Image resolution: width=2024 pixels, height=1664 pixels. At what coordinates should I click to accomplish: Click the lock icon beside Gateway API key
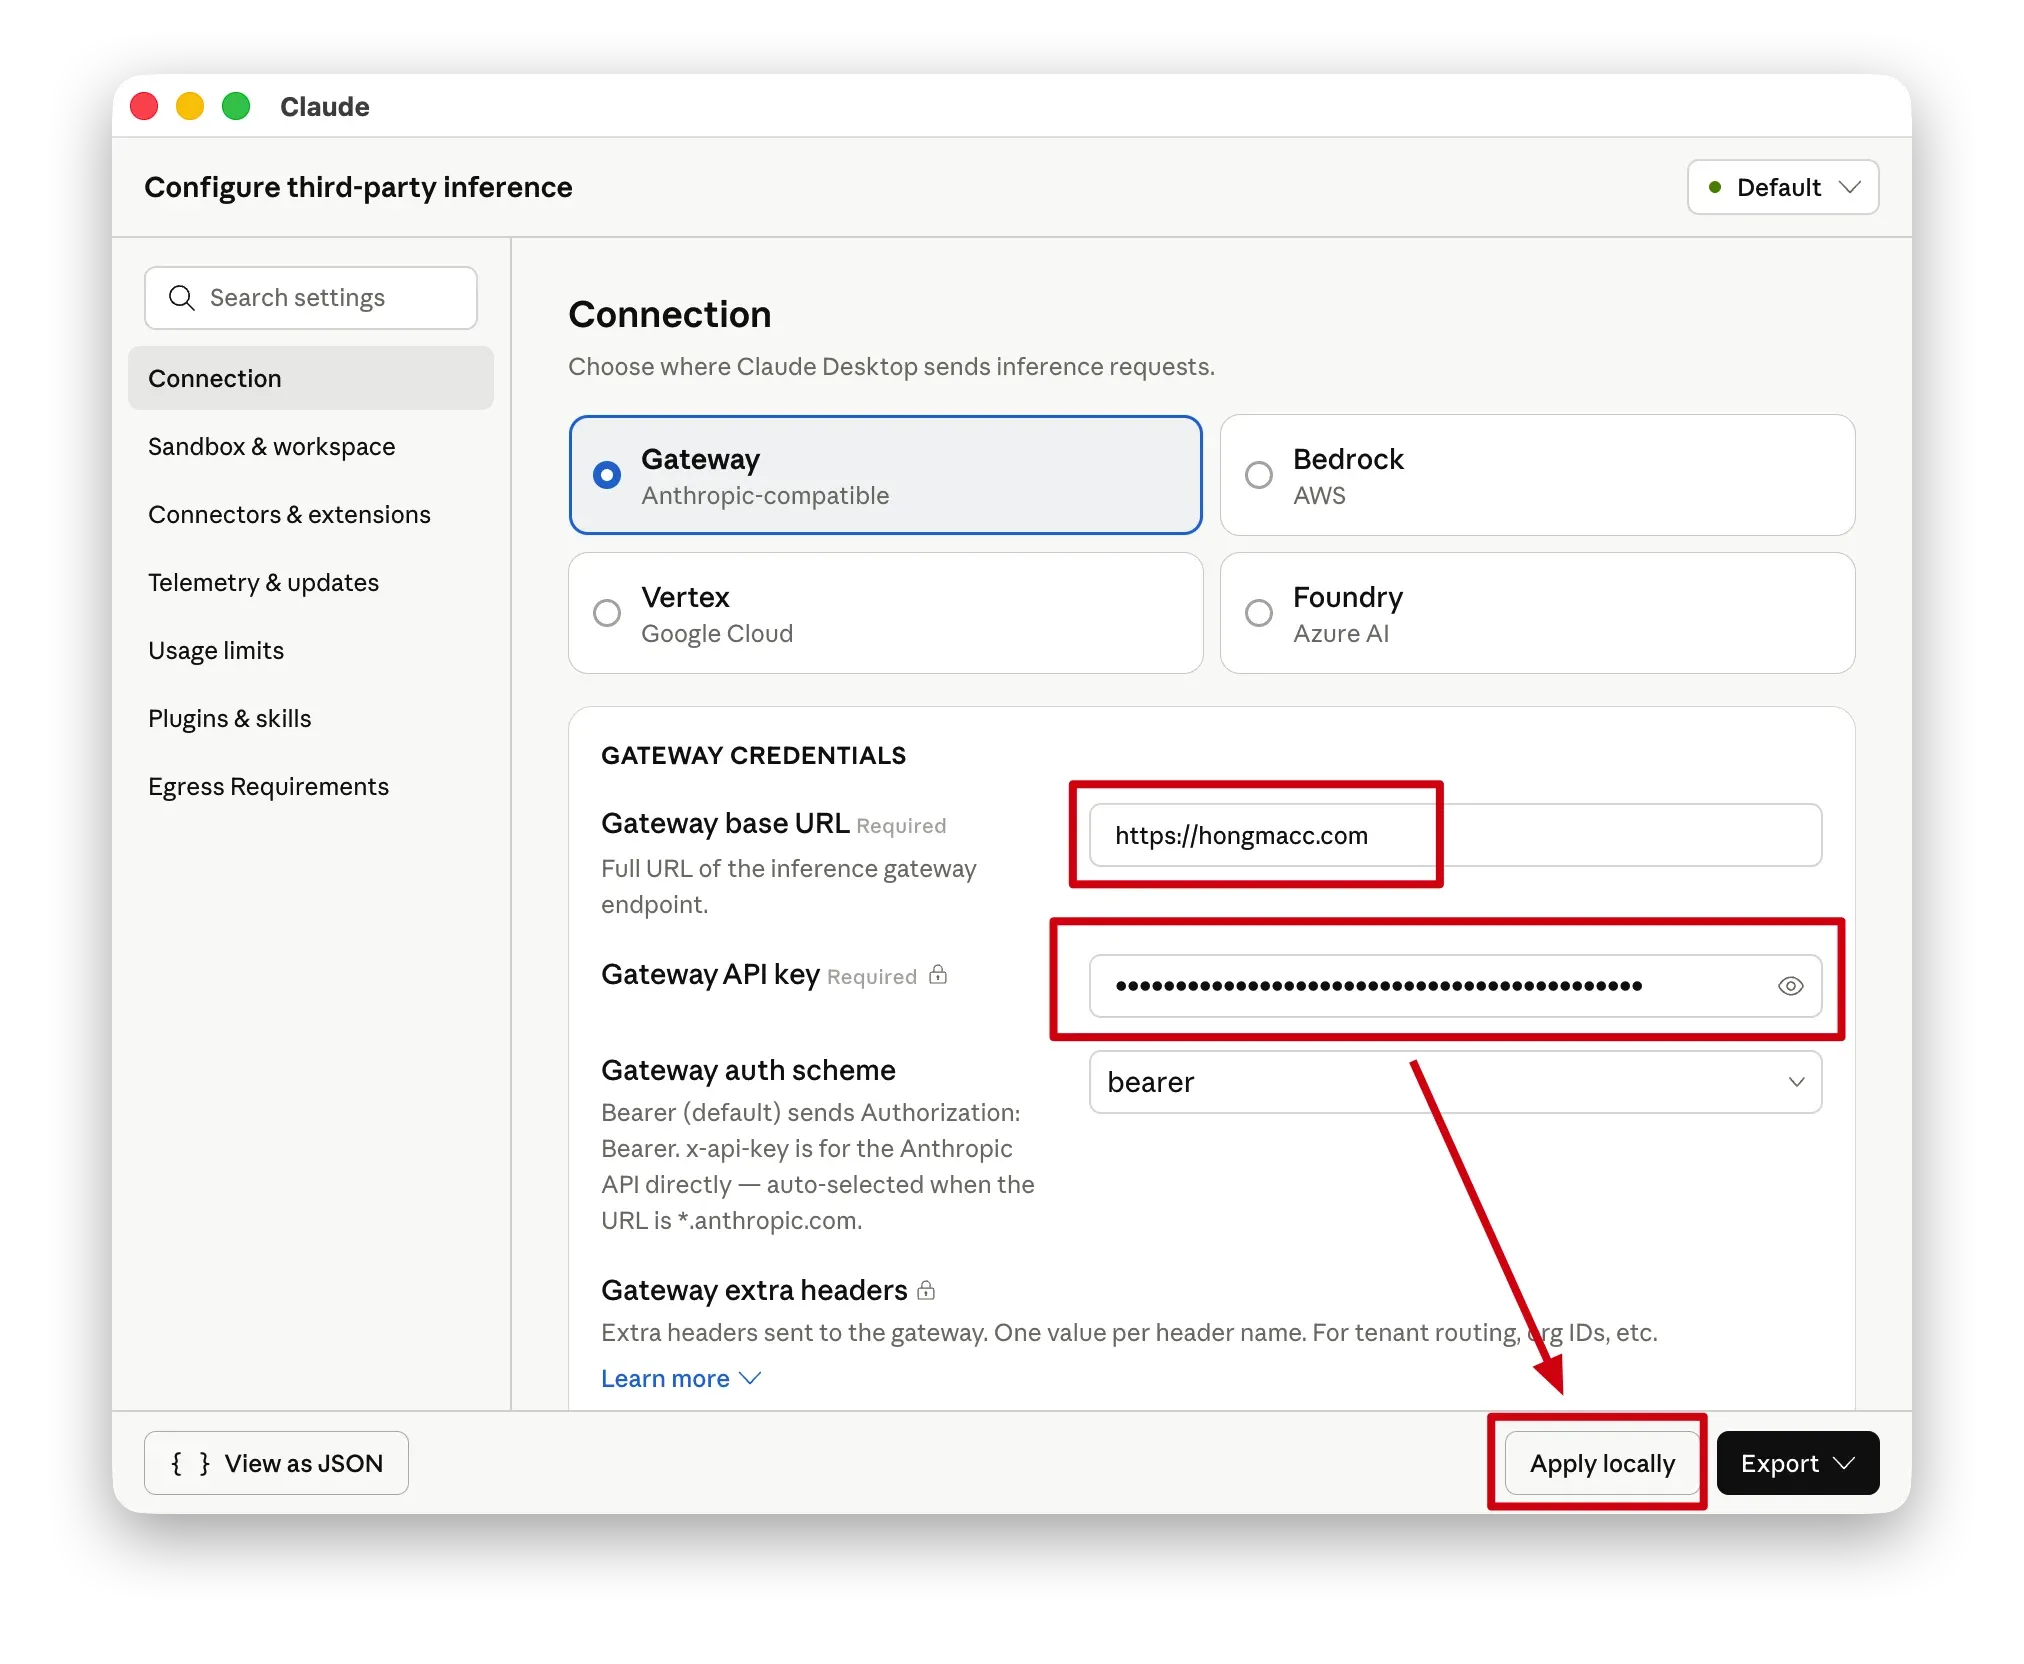(x=938, y=975)
